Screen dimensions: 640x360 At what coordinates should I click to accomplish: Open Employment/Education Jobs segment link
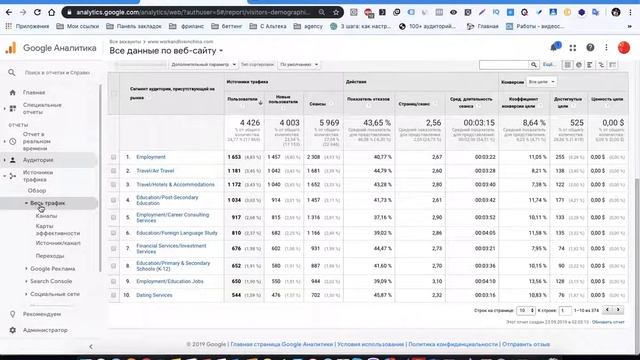169,281
